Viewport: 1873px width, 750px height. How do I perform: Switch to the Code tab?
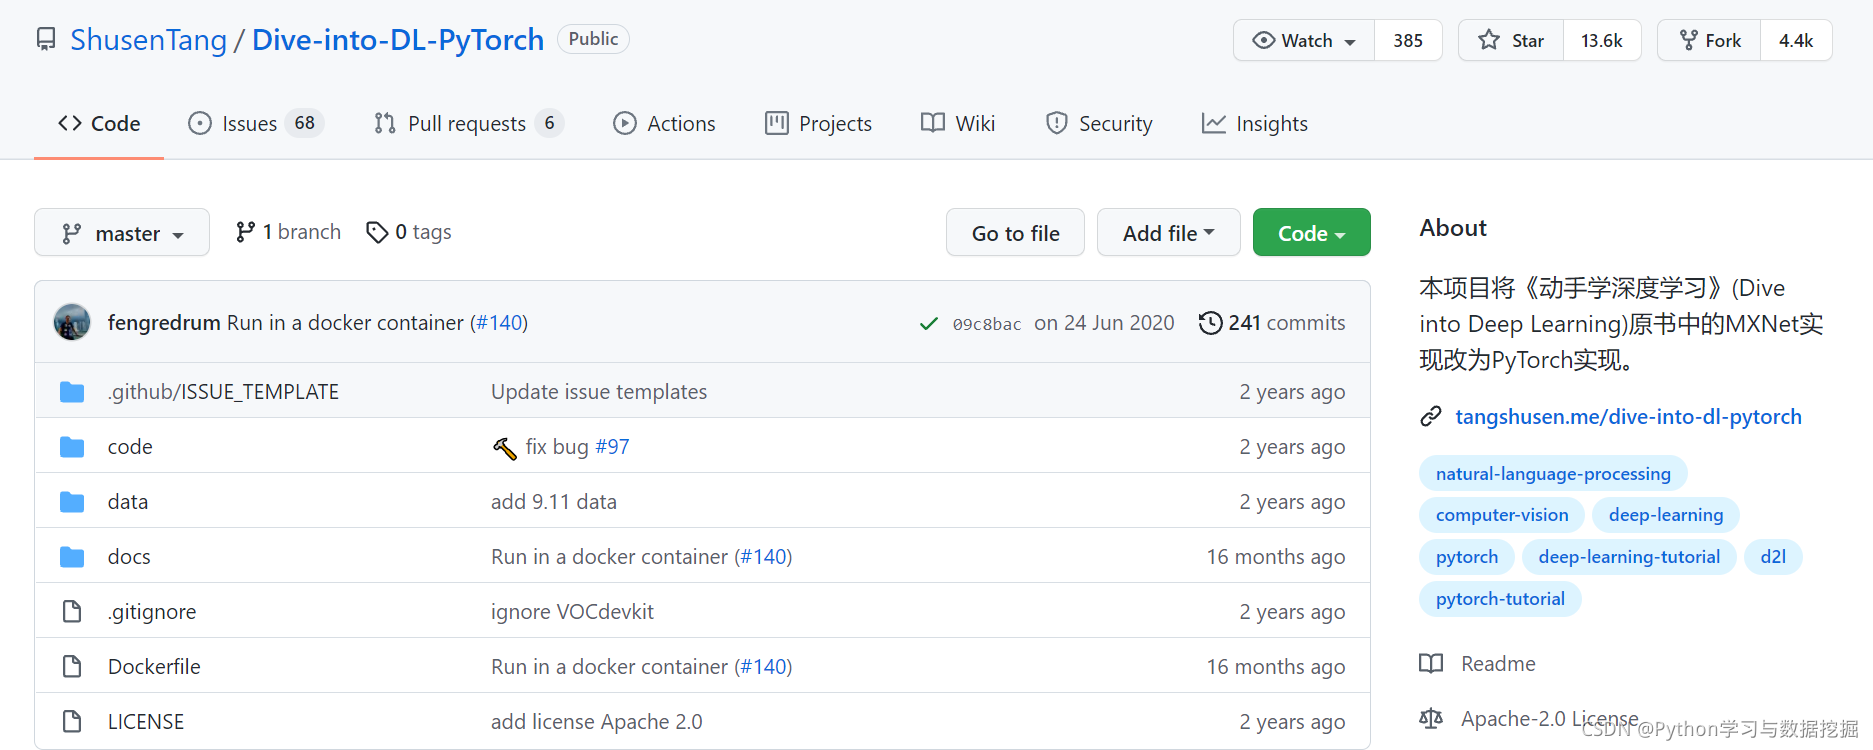click(99, 123)
